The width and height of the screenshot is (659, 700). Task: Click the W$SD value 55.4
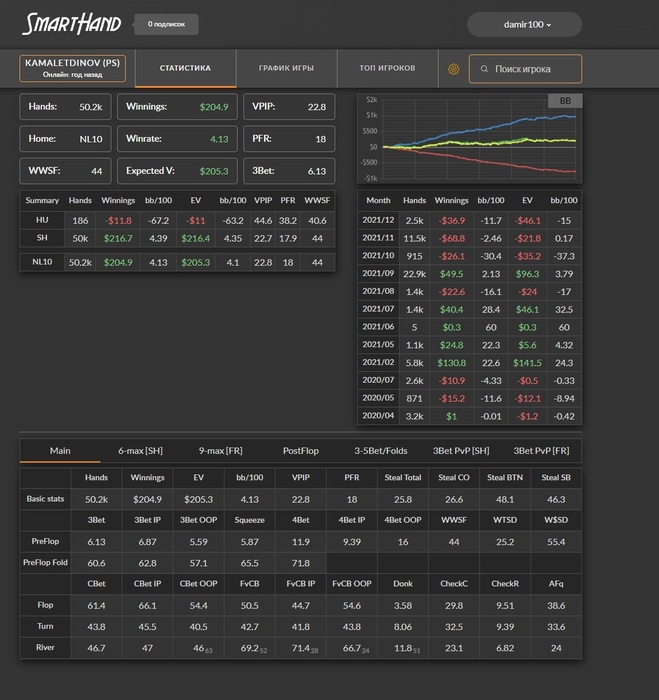(556, 542)
